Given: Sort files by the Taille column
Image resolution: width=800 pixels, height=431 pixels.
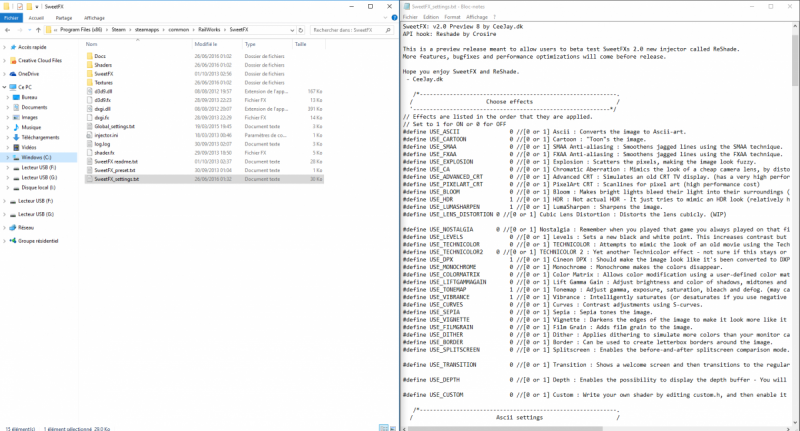Looking at the screenshot, I should coord(301,44).
